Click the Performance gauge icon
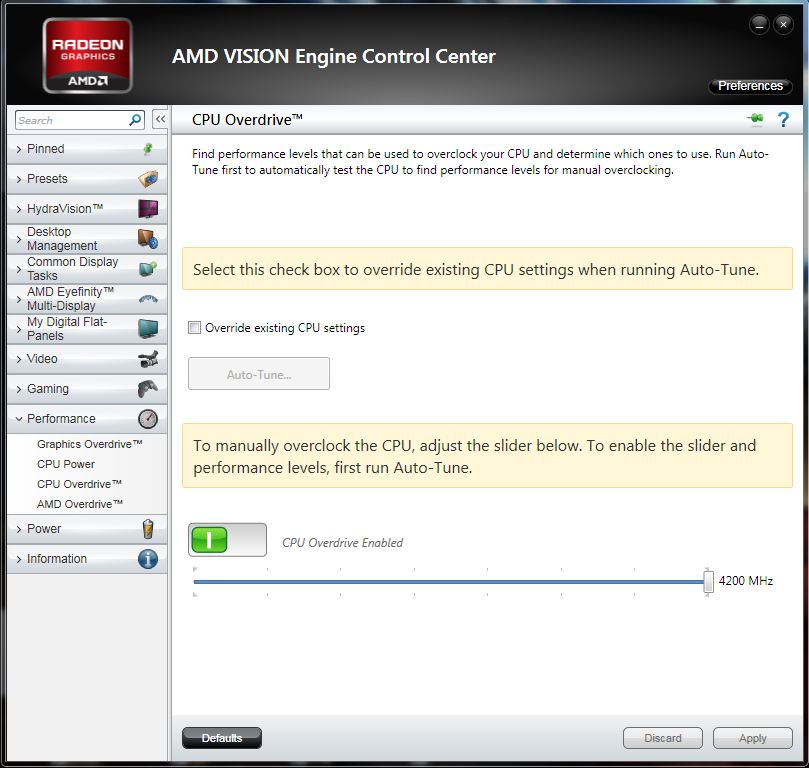Image resolution: width=809 pixels, height=768 pixels. pos(148,419)
